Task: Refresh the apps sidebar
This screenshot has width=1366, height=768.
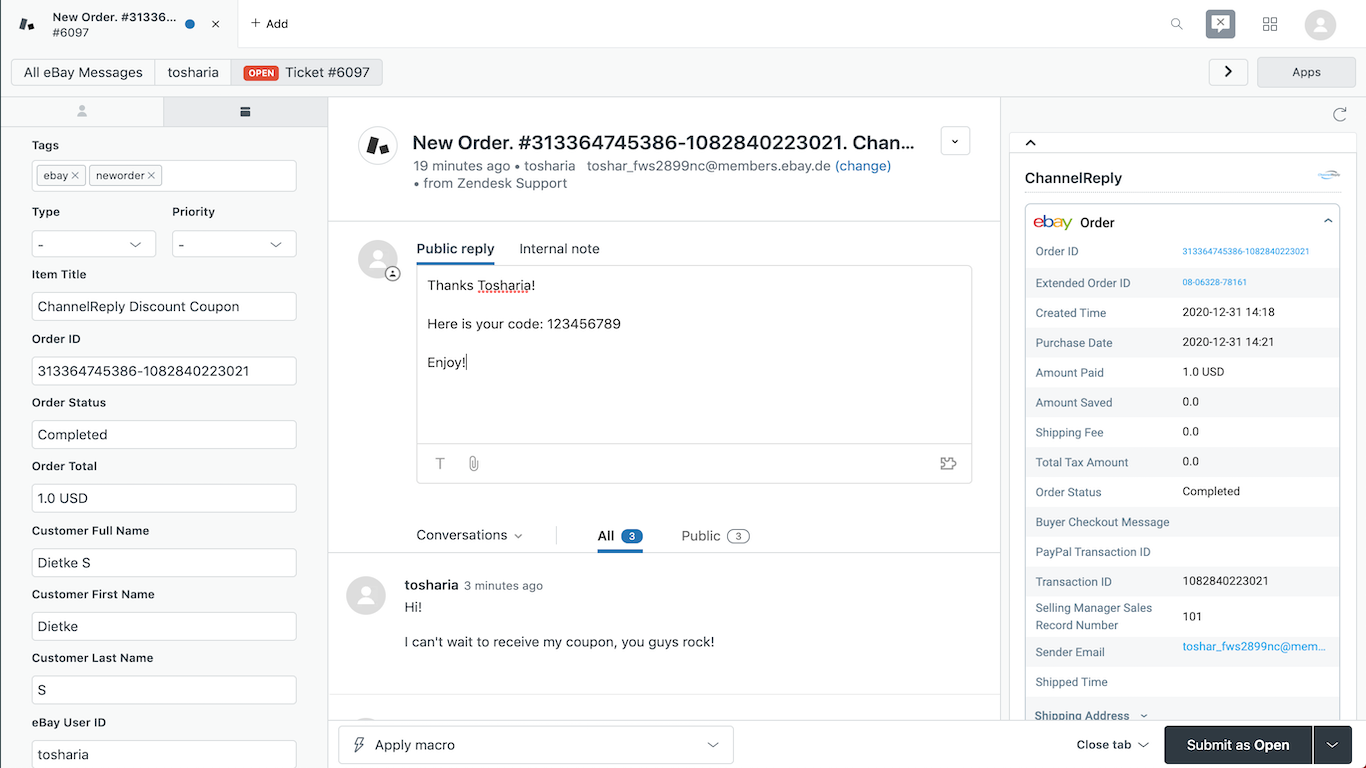Action: pos(1339,114)
